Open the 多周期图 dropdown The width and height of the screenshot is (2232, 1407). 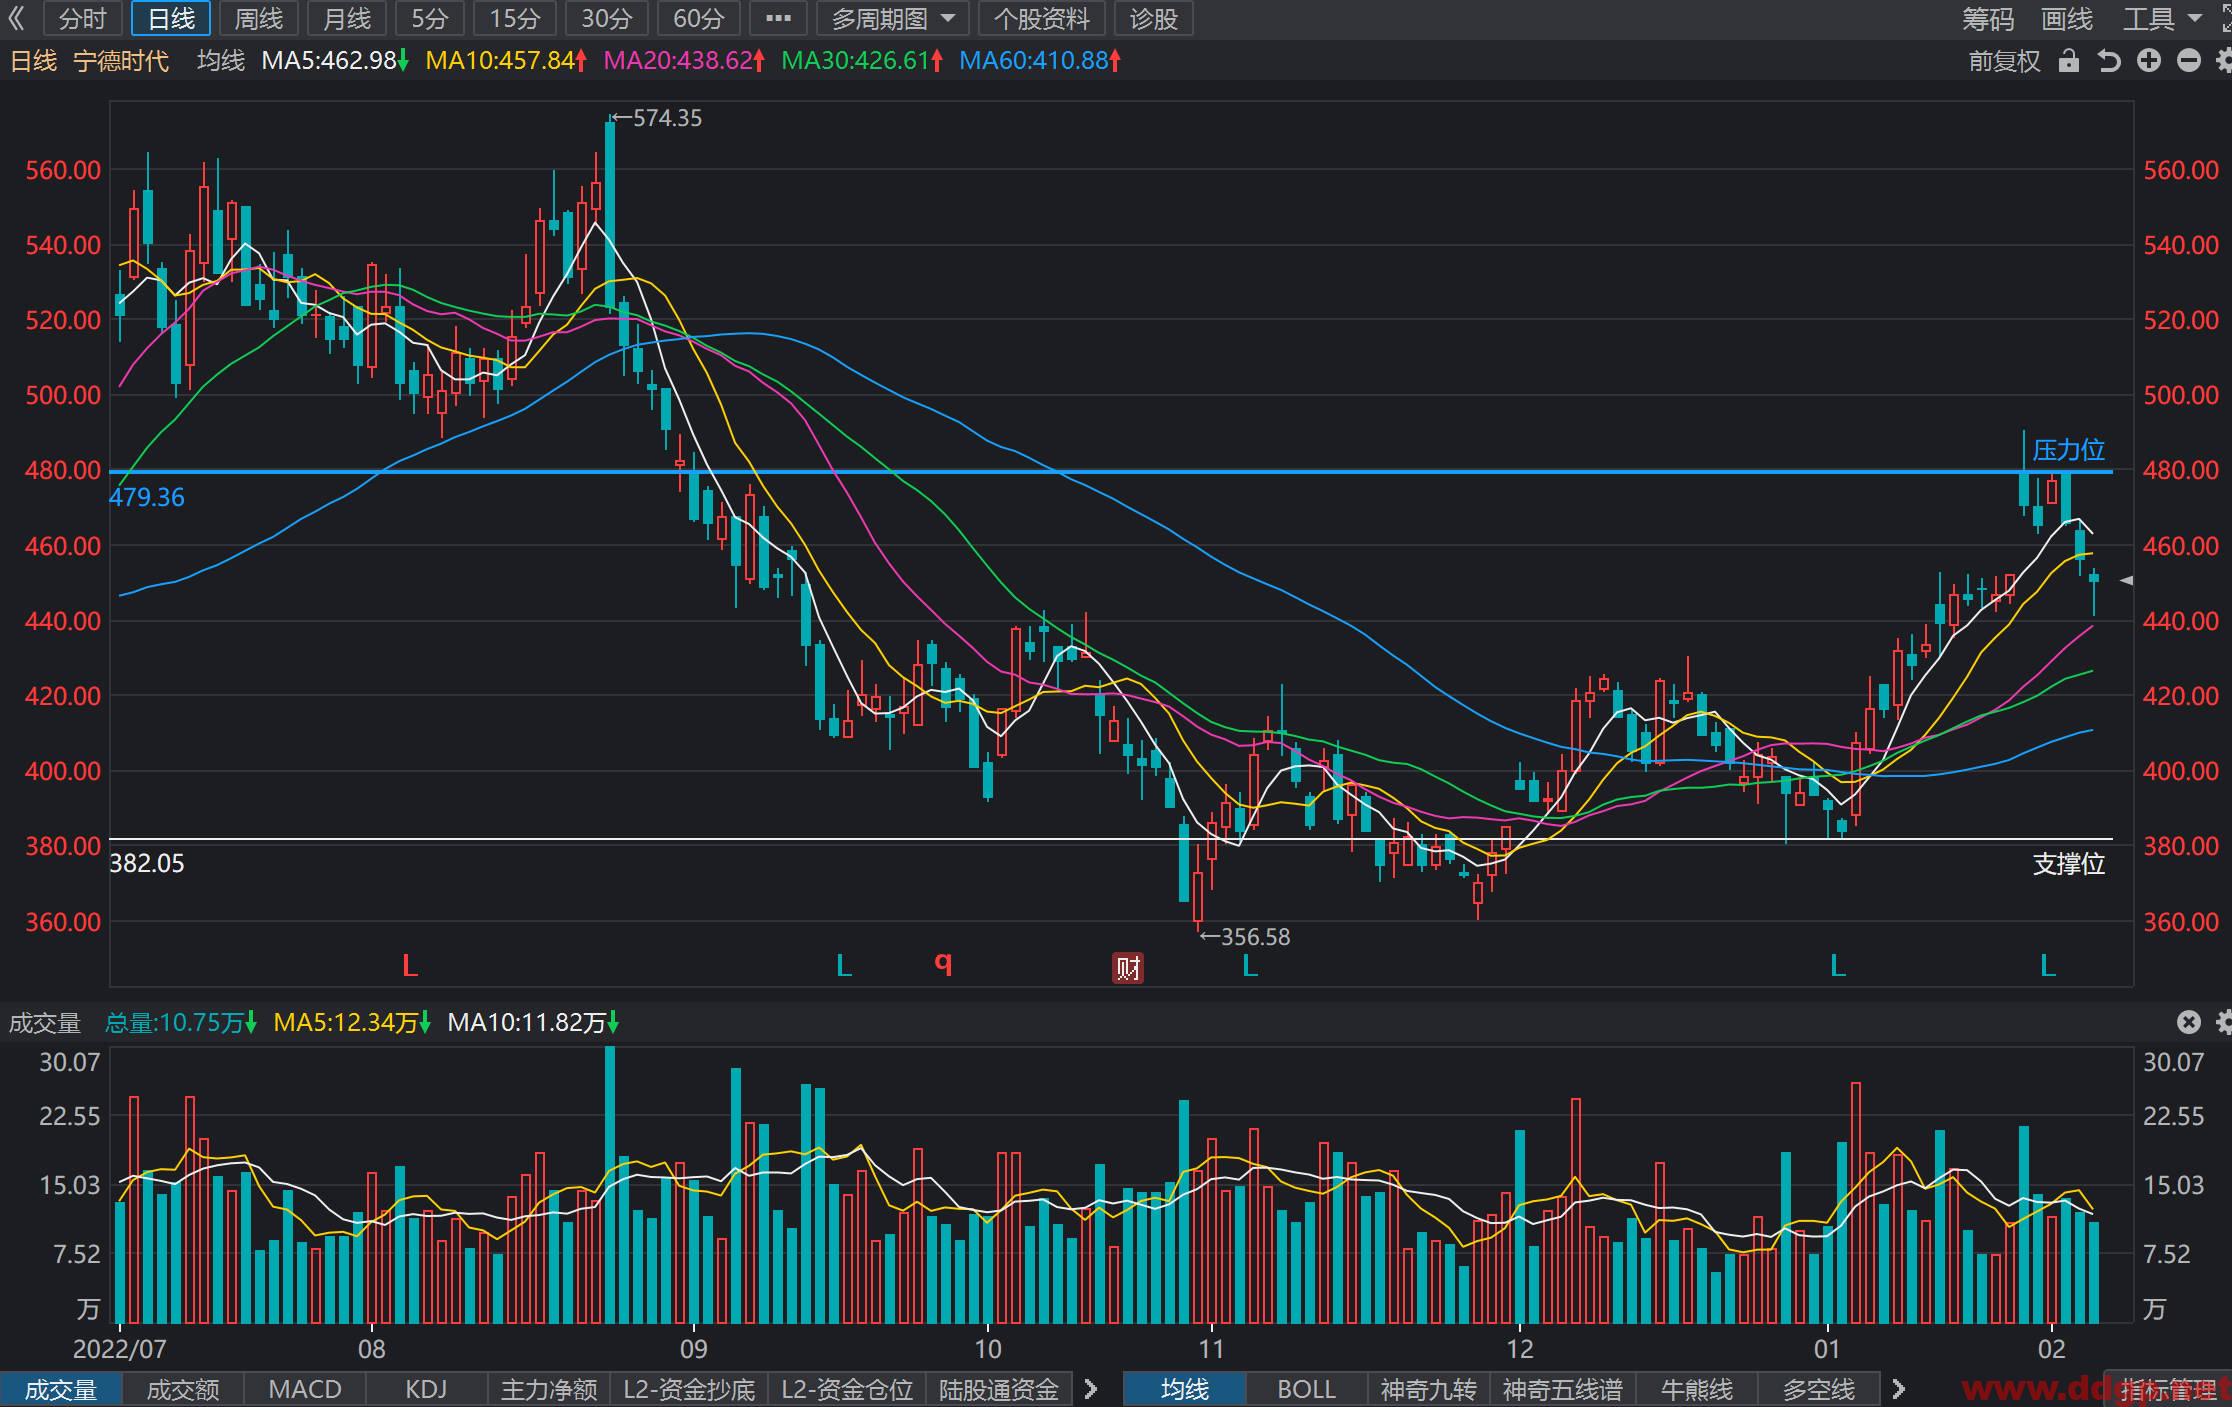[x=892, y=18]
